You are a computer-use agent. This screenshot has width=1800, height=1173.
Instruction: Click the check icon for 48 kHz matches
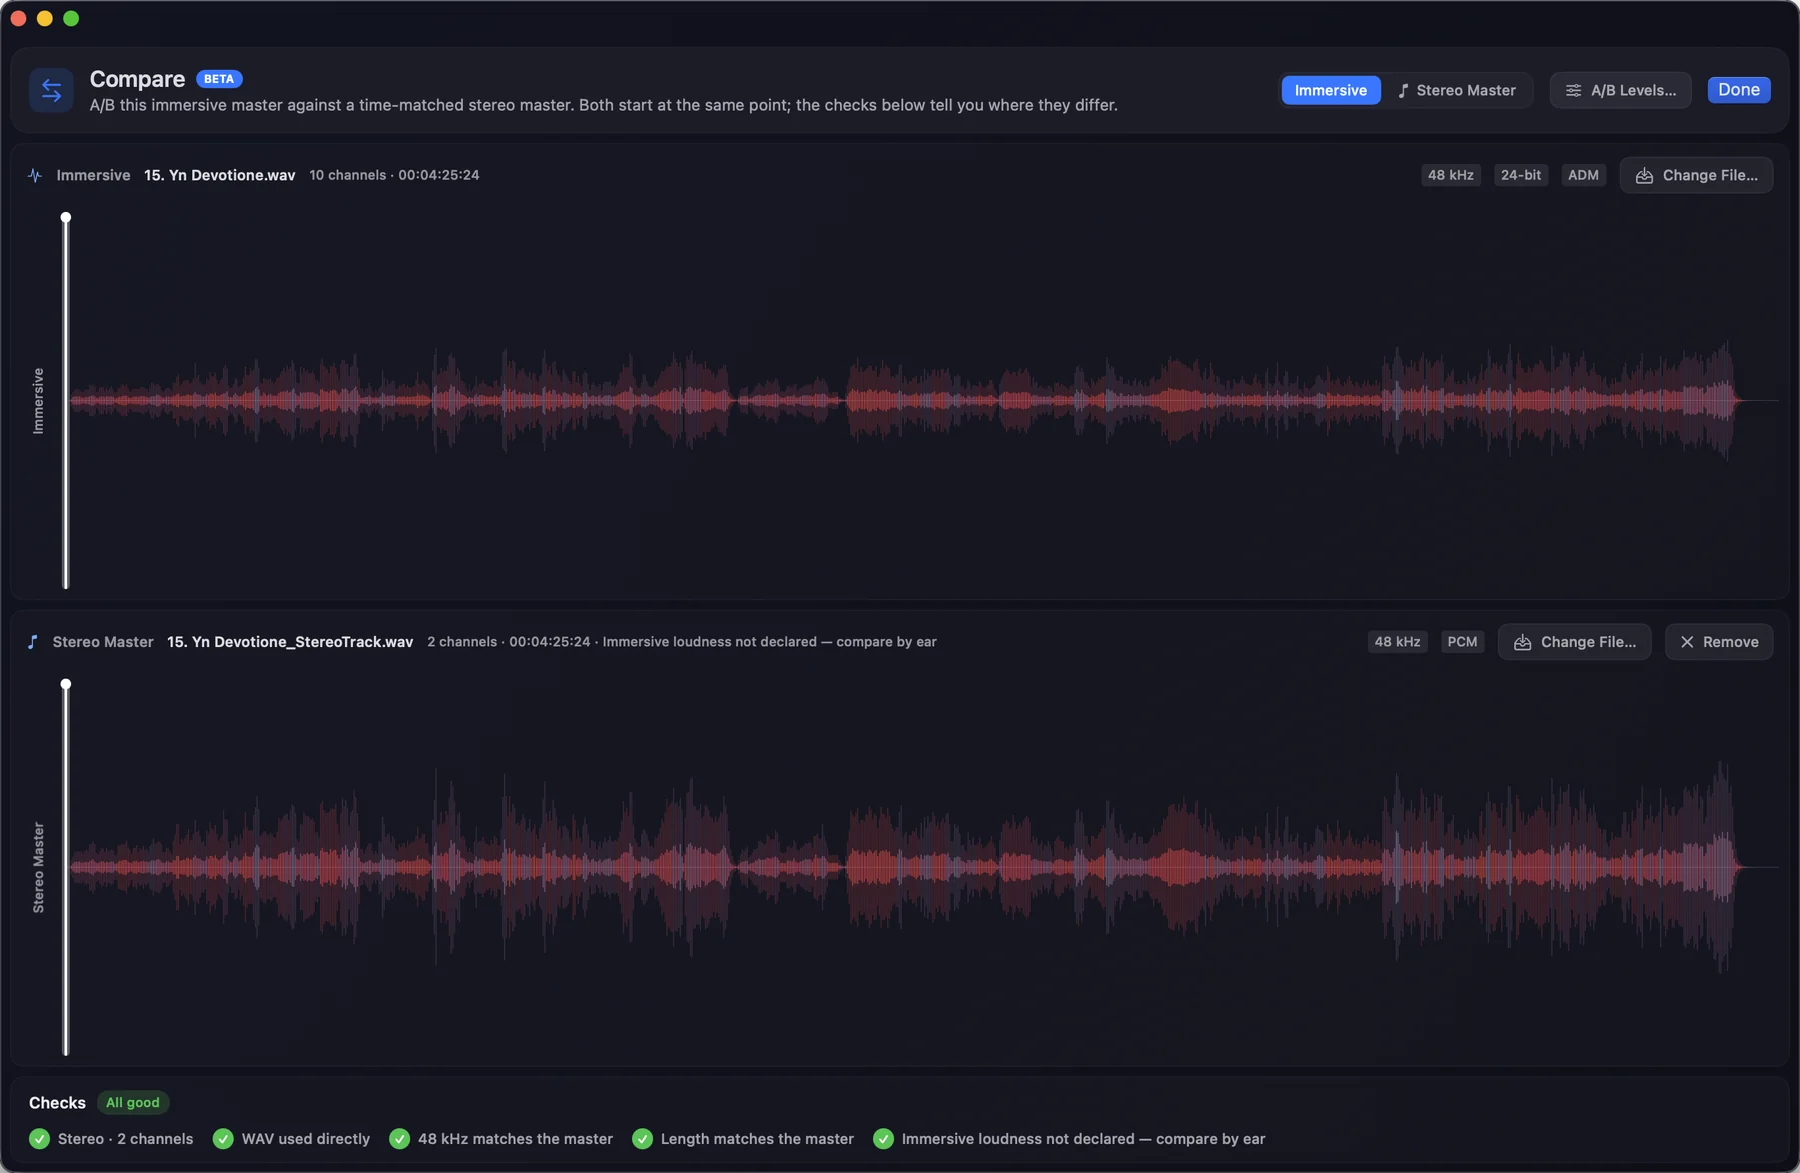(399, 1139)
